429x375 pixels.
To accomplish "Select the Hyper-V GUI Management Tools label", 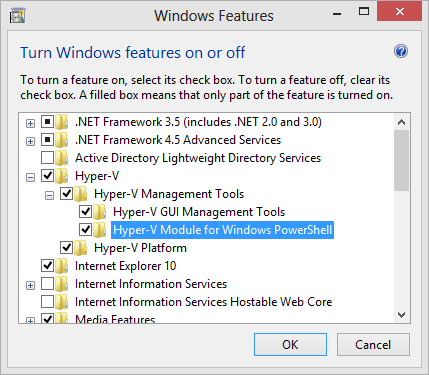I will (x=199, y=212).
